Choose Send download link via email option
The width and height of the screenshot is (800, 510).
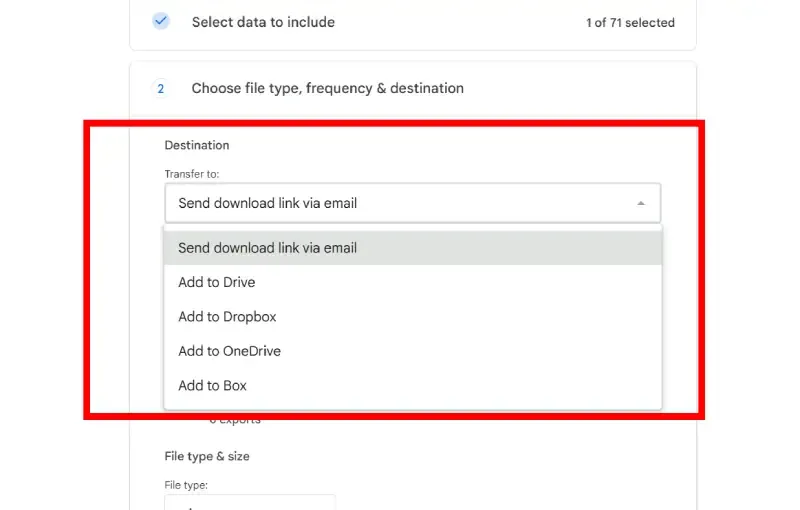[x=412, y=248]
